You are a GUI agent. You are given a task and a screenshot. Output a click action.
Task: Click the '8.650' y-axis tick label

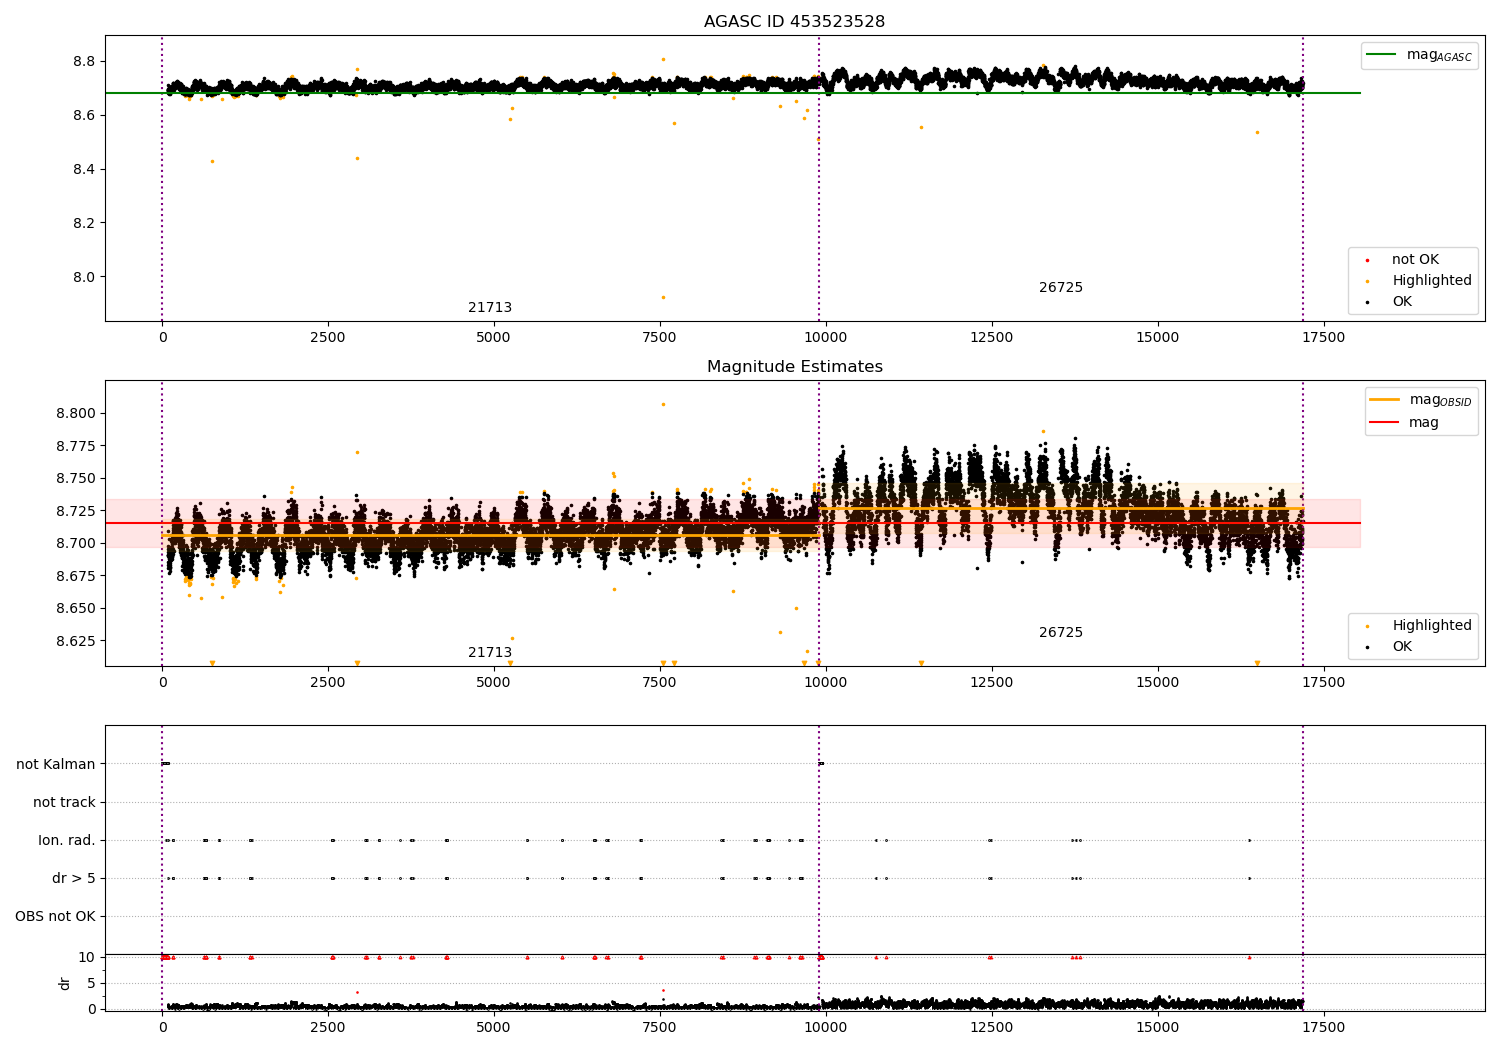76,609
